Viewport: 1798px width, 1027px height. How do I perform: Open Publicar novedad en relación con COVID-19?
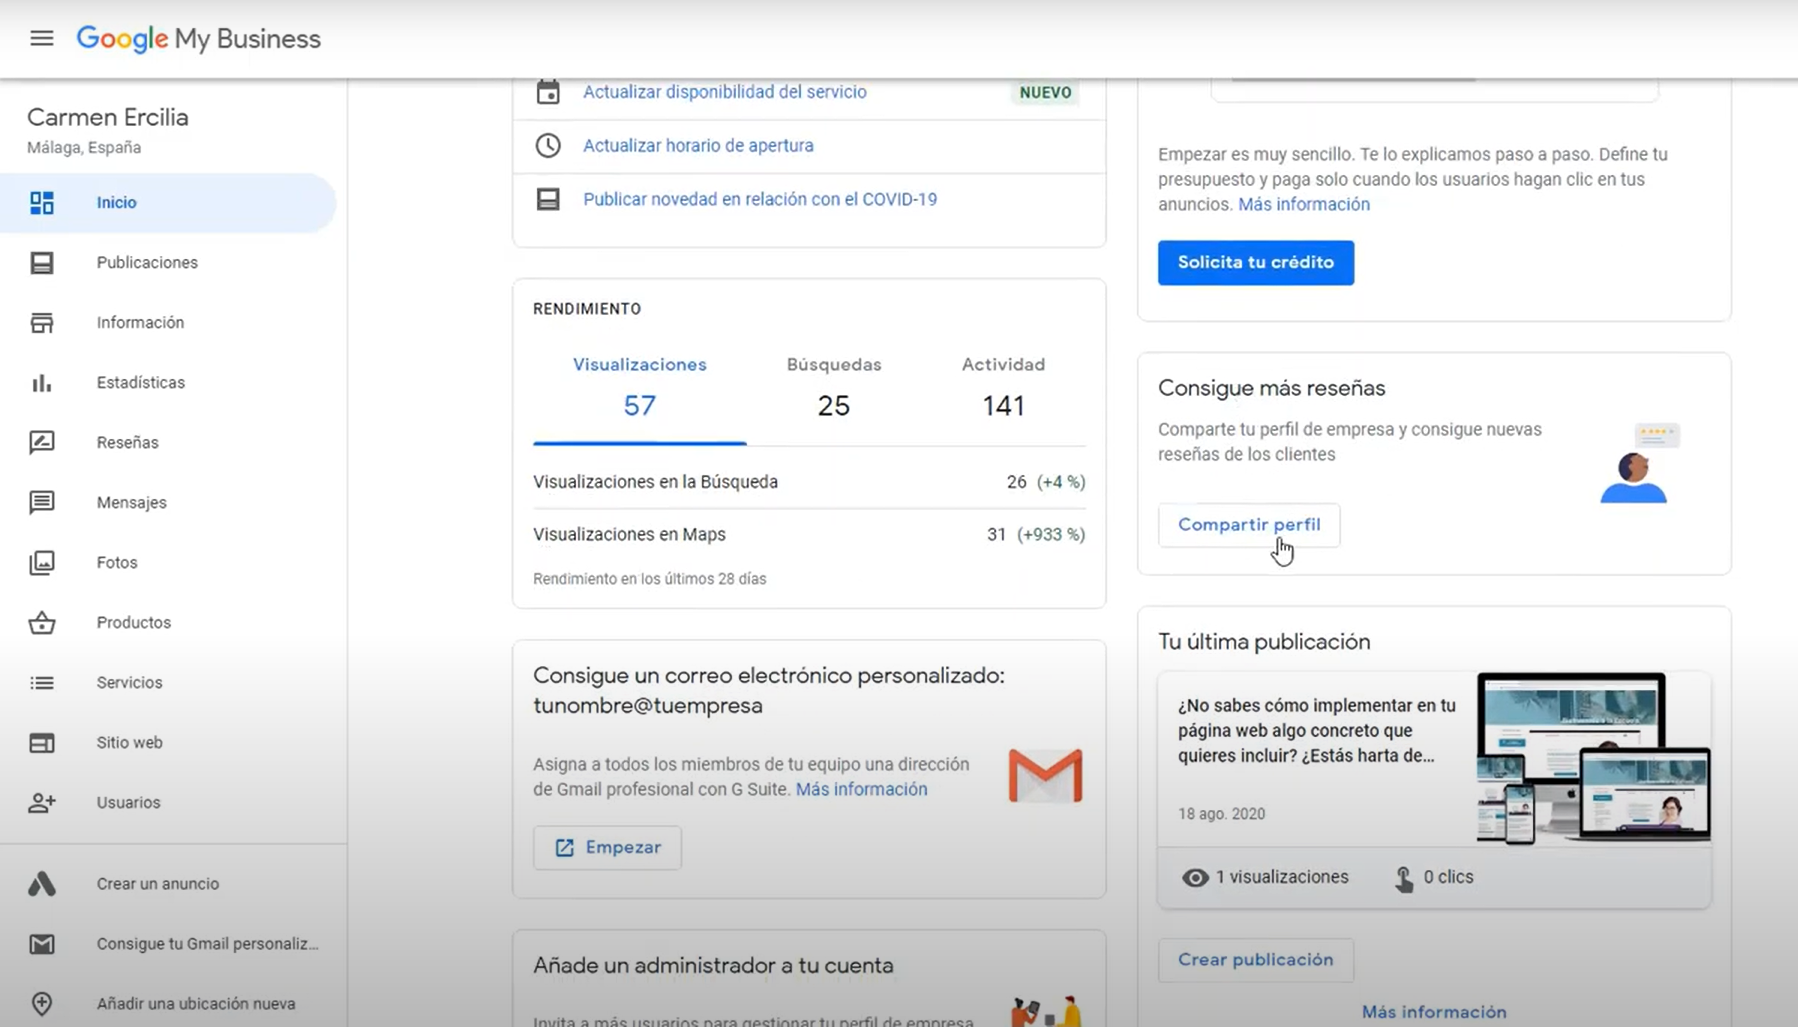tap(760, 200)
